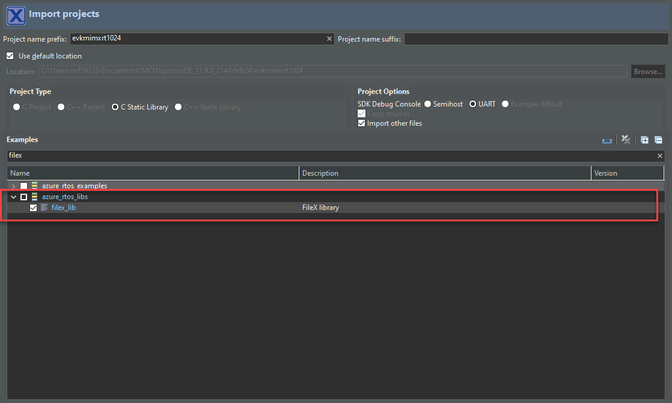Select the azure_rtos_examples tree item
This screenshot has width=672, height=403.
(x=74, y=186)
